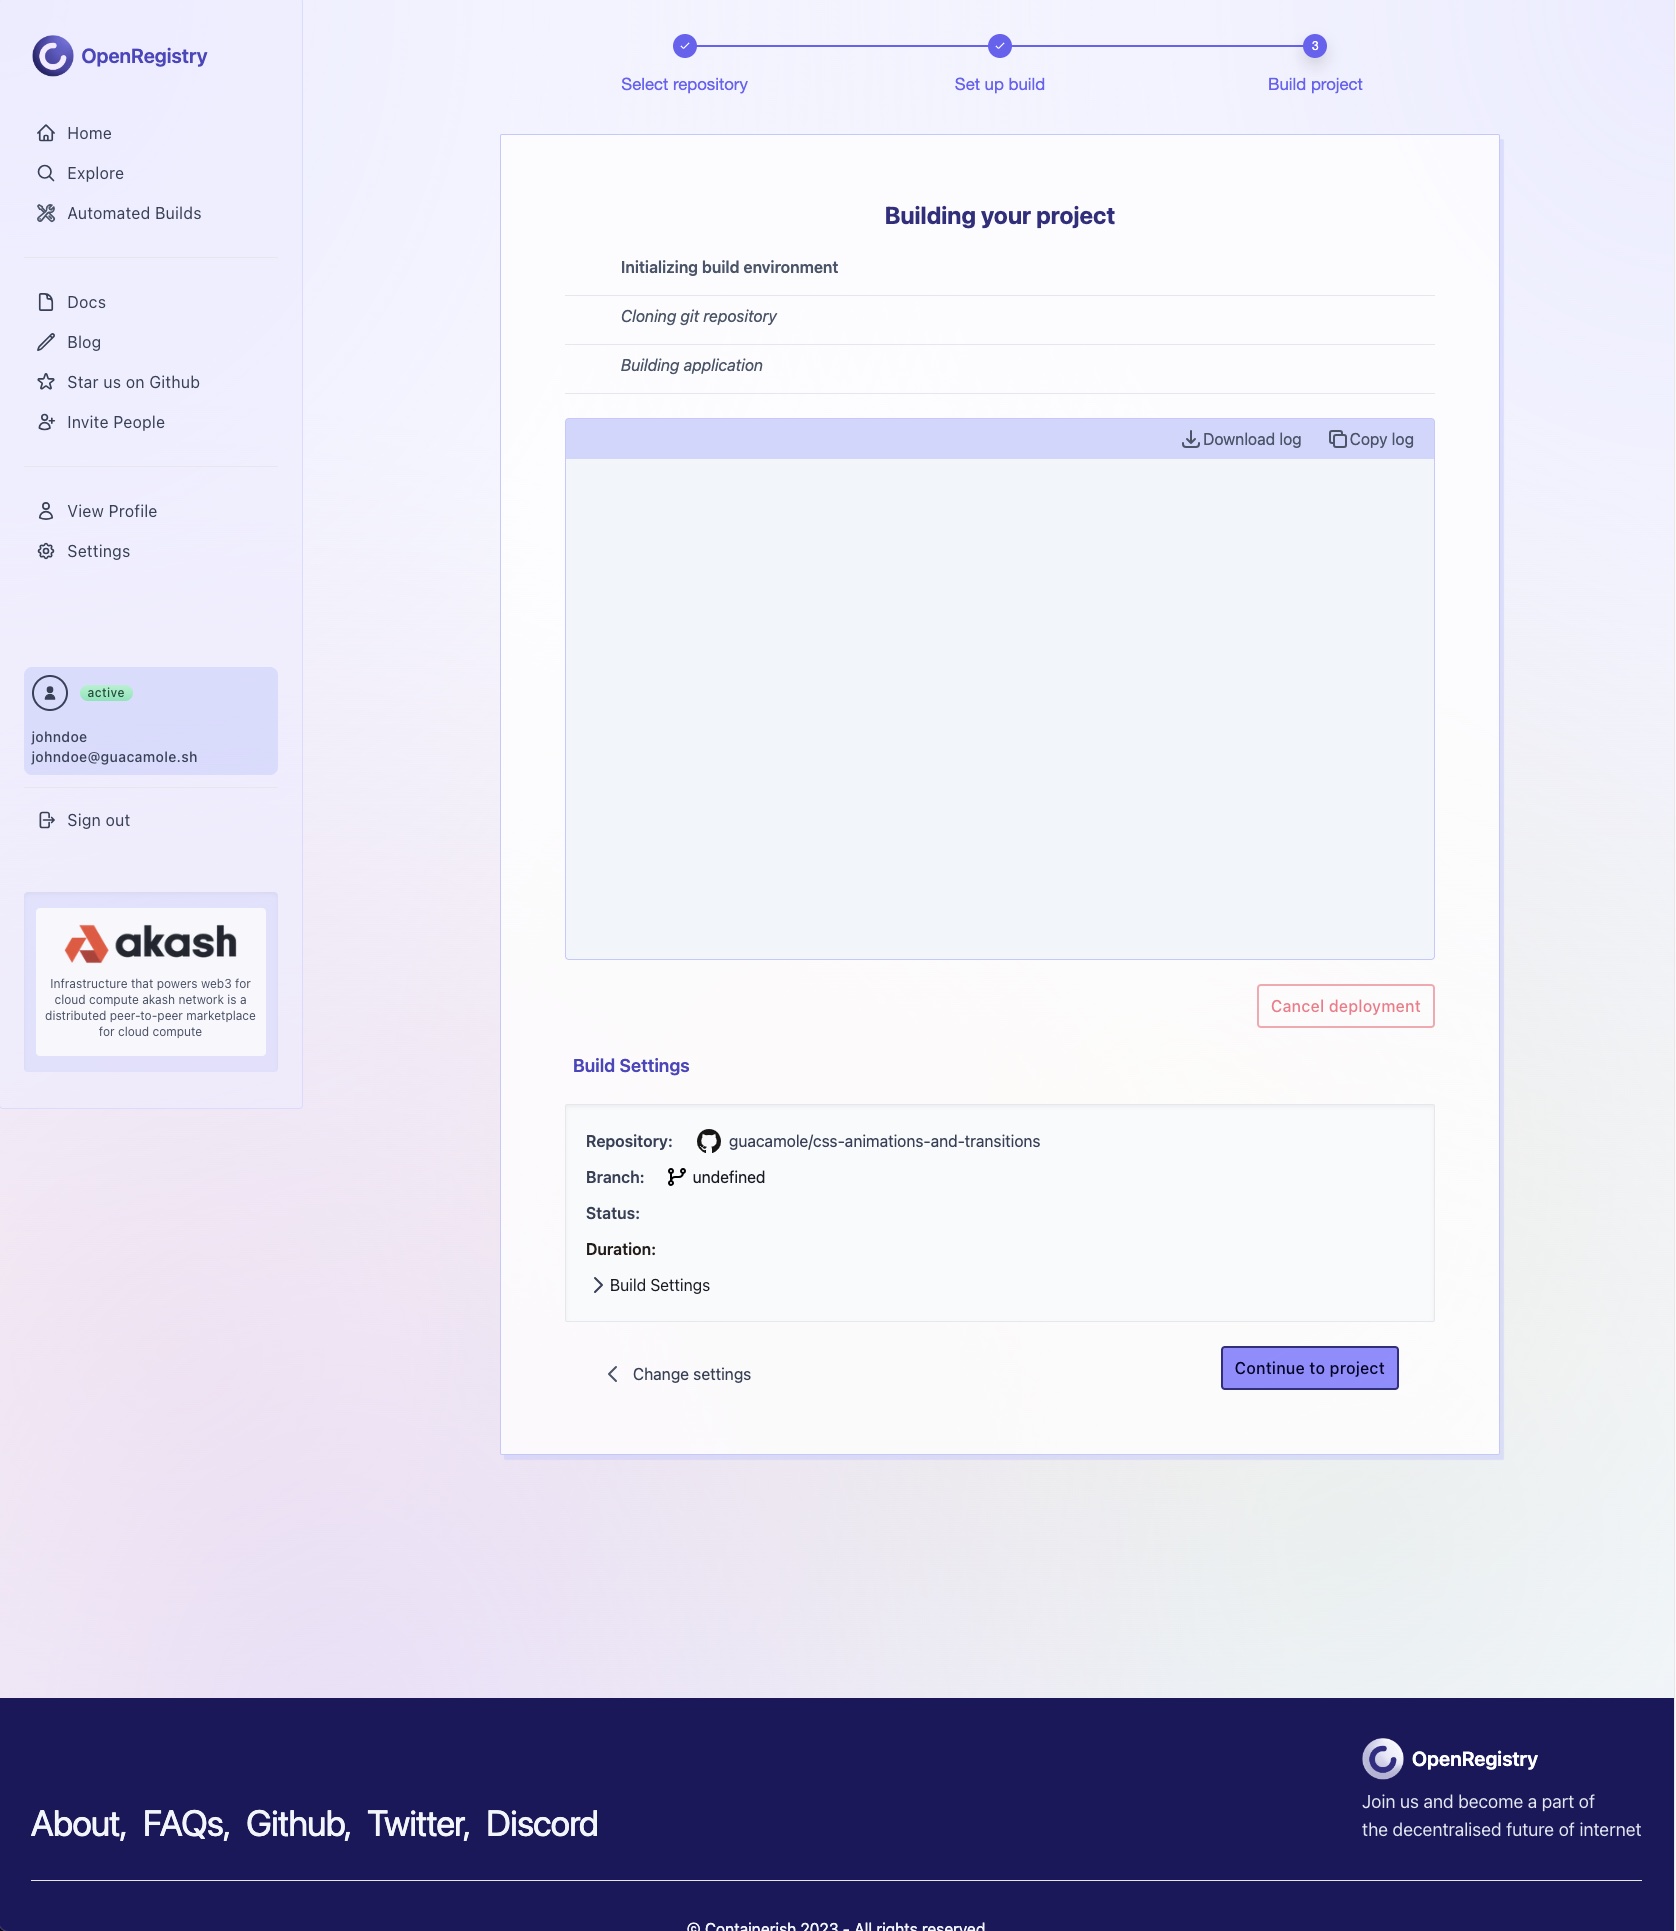Cancel the deployment
Viewport: 1676px width, 1931px height.
tap(1345, 1006)
